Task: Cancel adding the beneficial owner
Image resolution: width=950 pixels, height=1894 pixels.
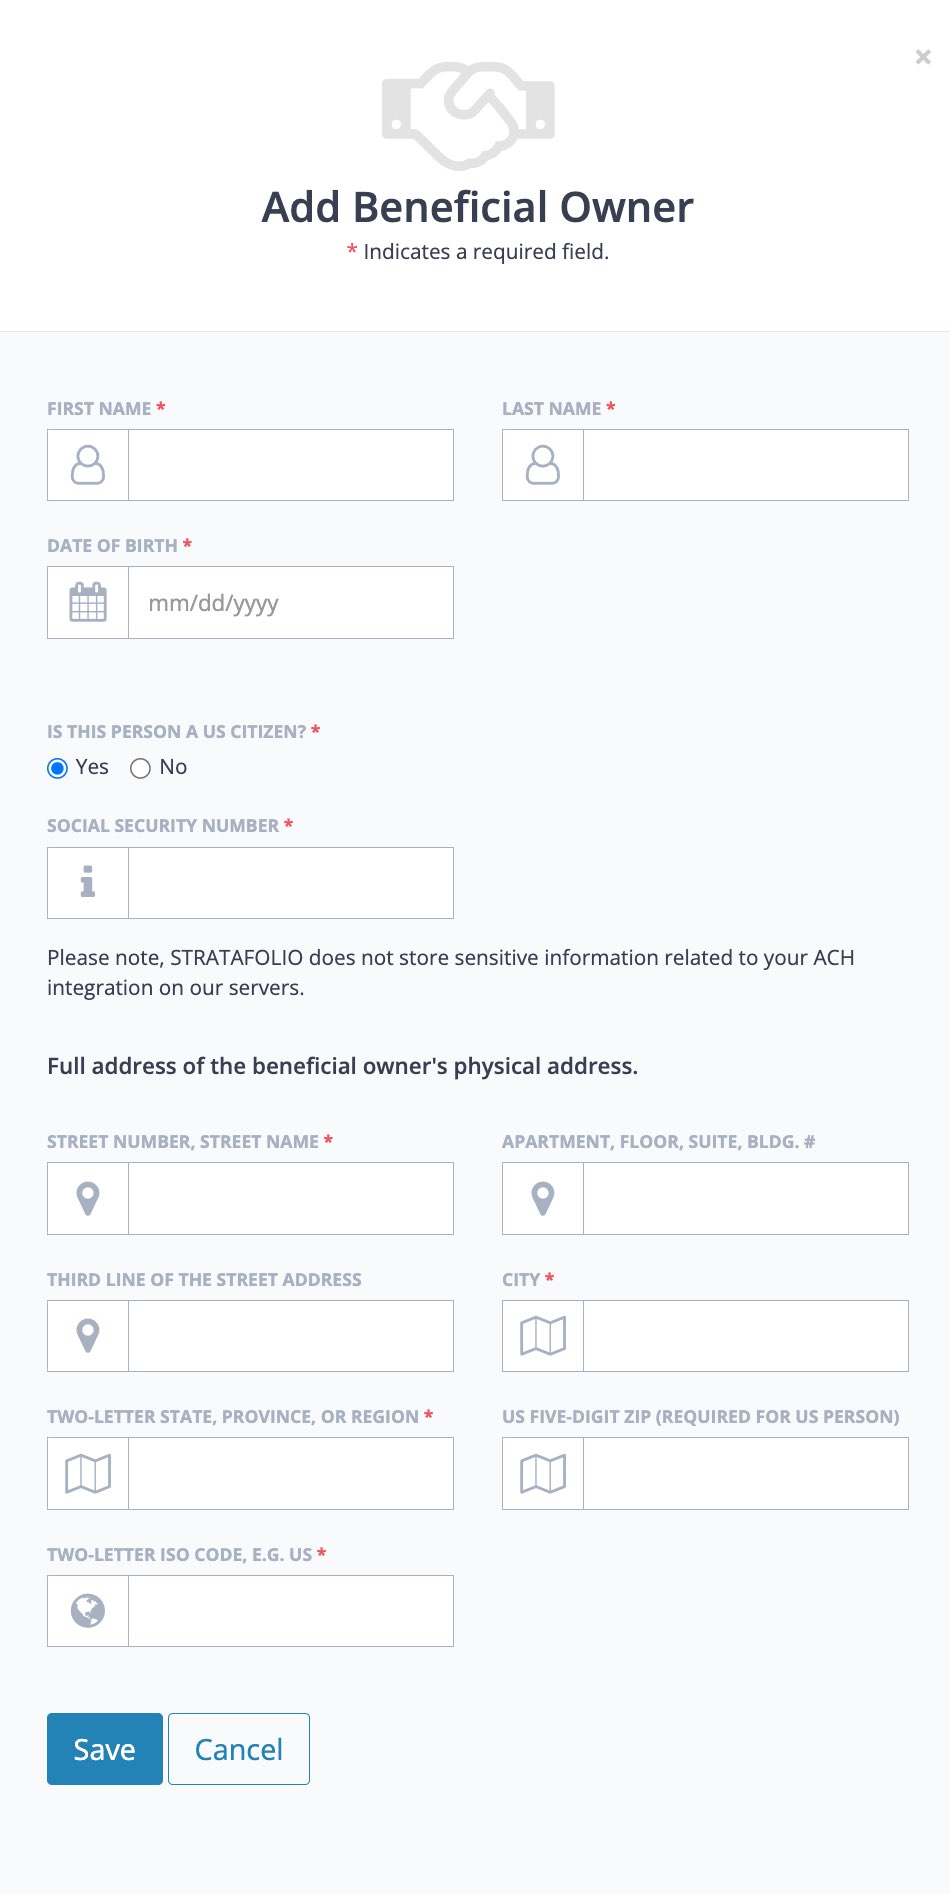Action: 239,1749
